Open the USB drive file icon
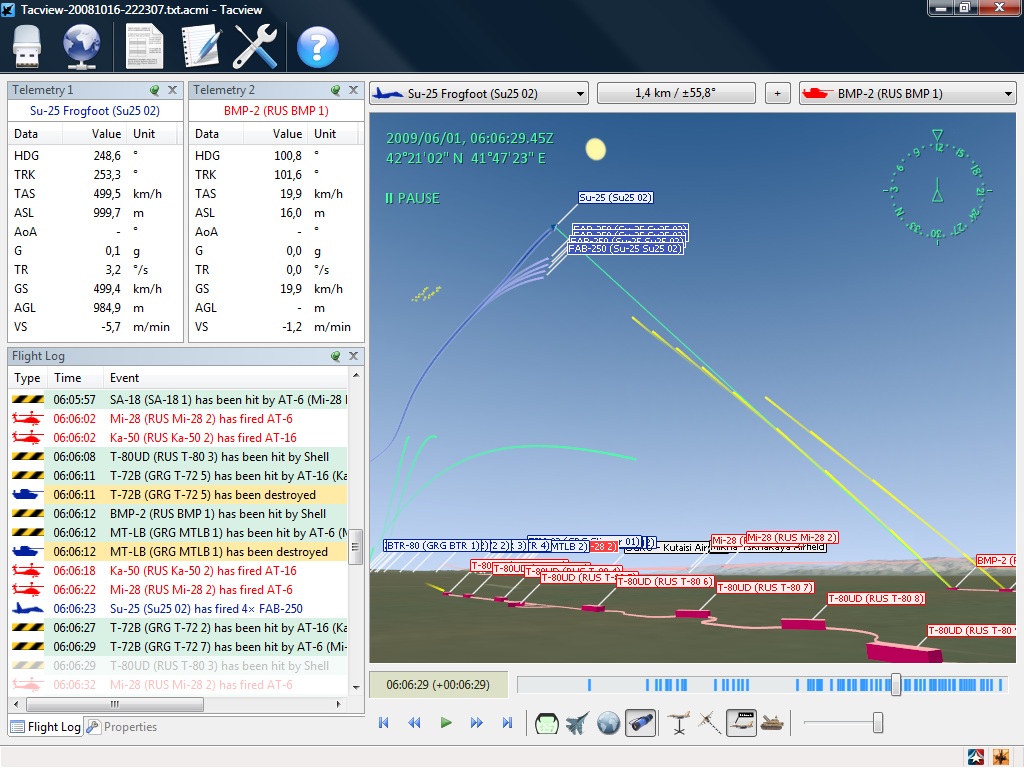This screenshot has height=768, width=1024. [x=27, y=46]
